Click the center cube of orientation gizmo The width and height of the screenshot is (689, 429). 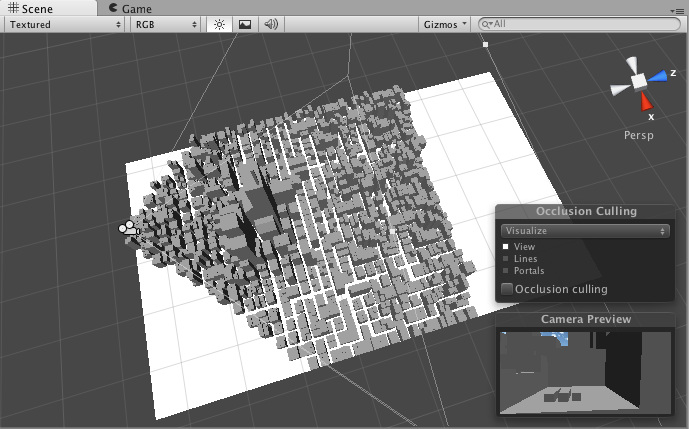point(637,81)
